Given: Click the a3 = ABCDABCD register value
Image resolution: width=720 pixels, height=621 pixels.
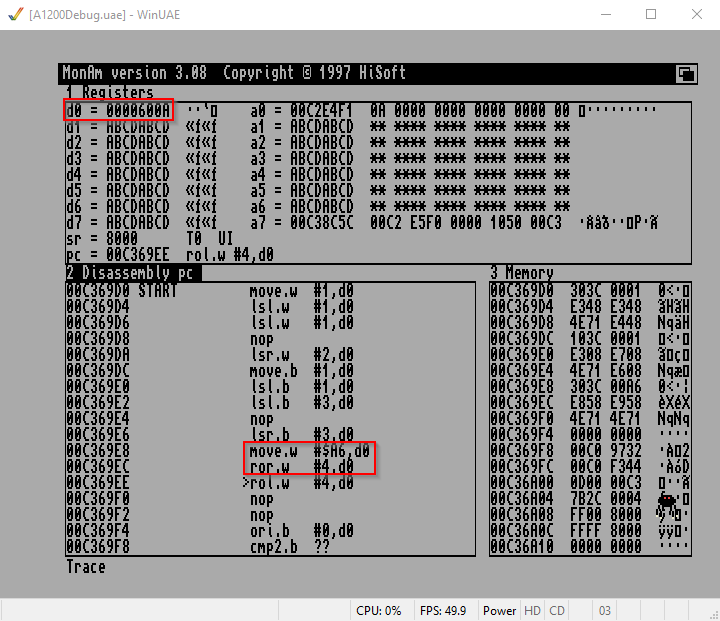Looking at the screenshot, I should pyautogui.click(x=302, y=158).
